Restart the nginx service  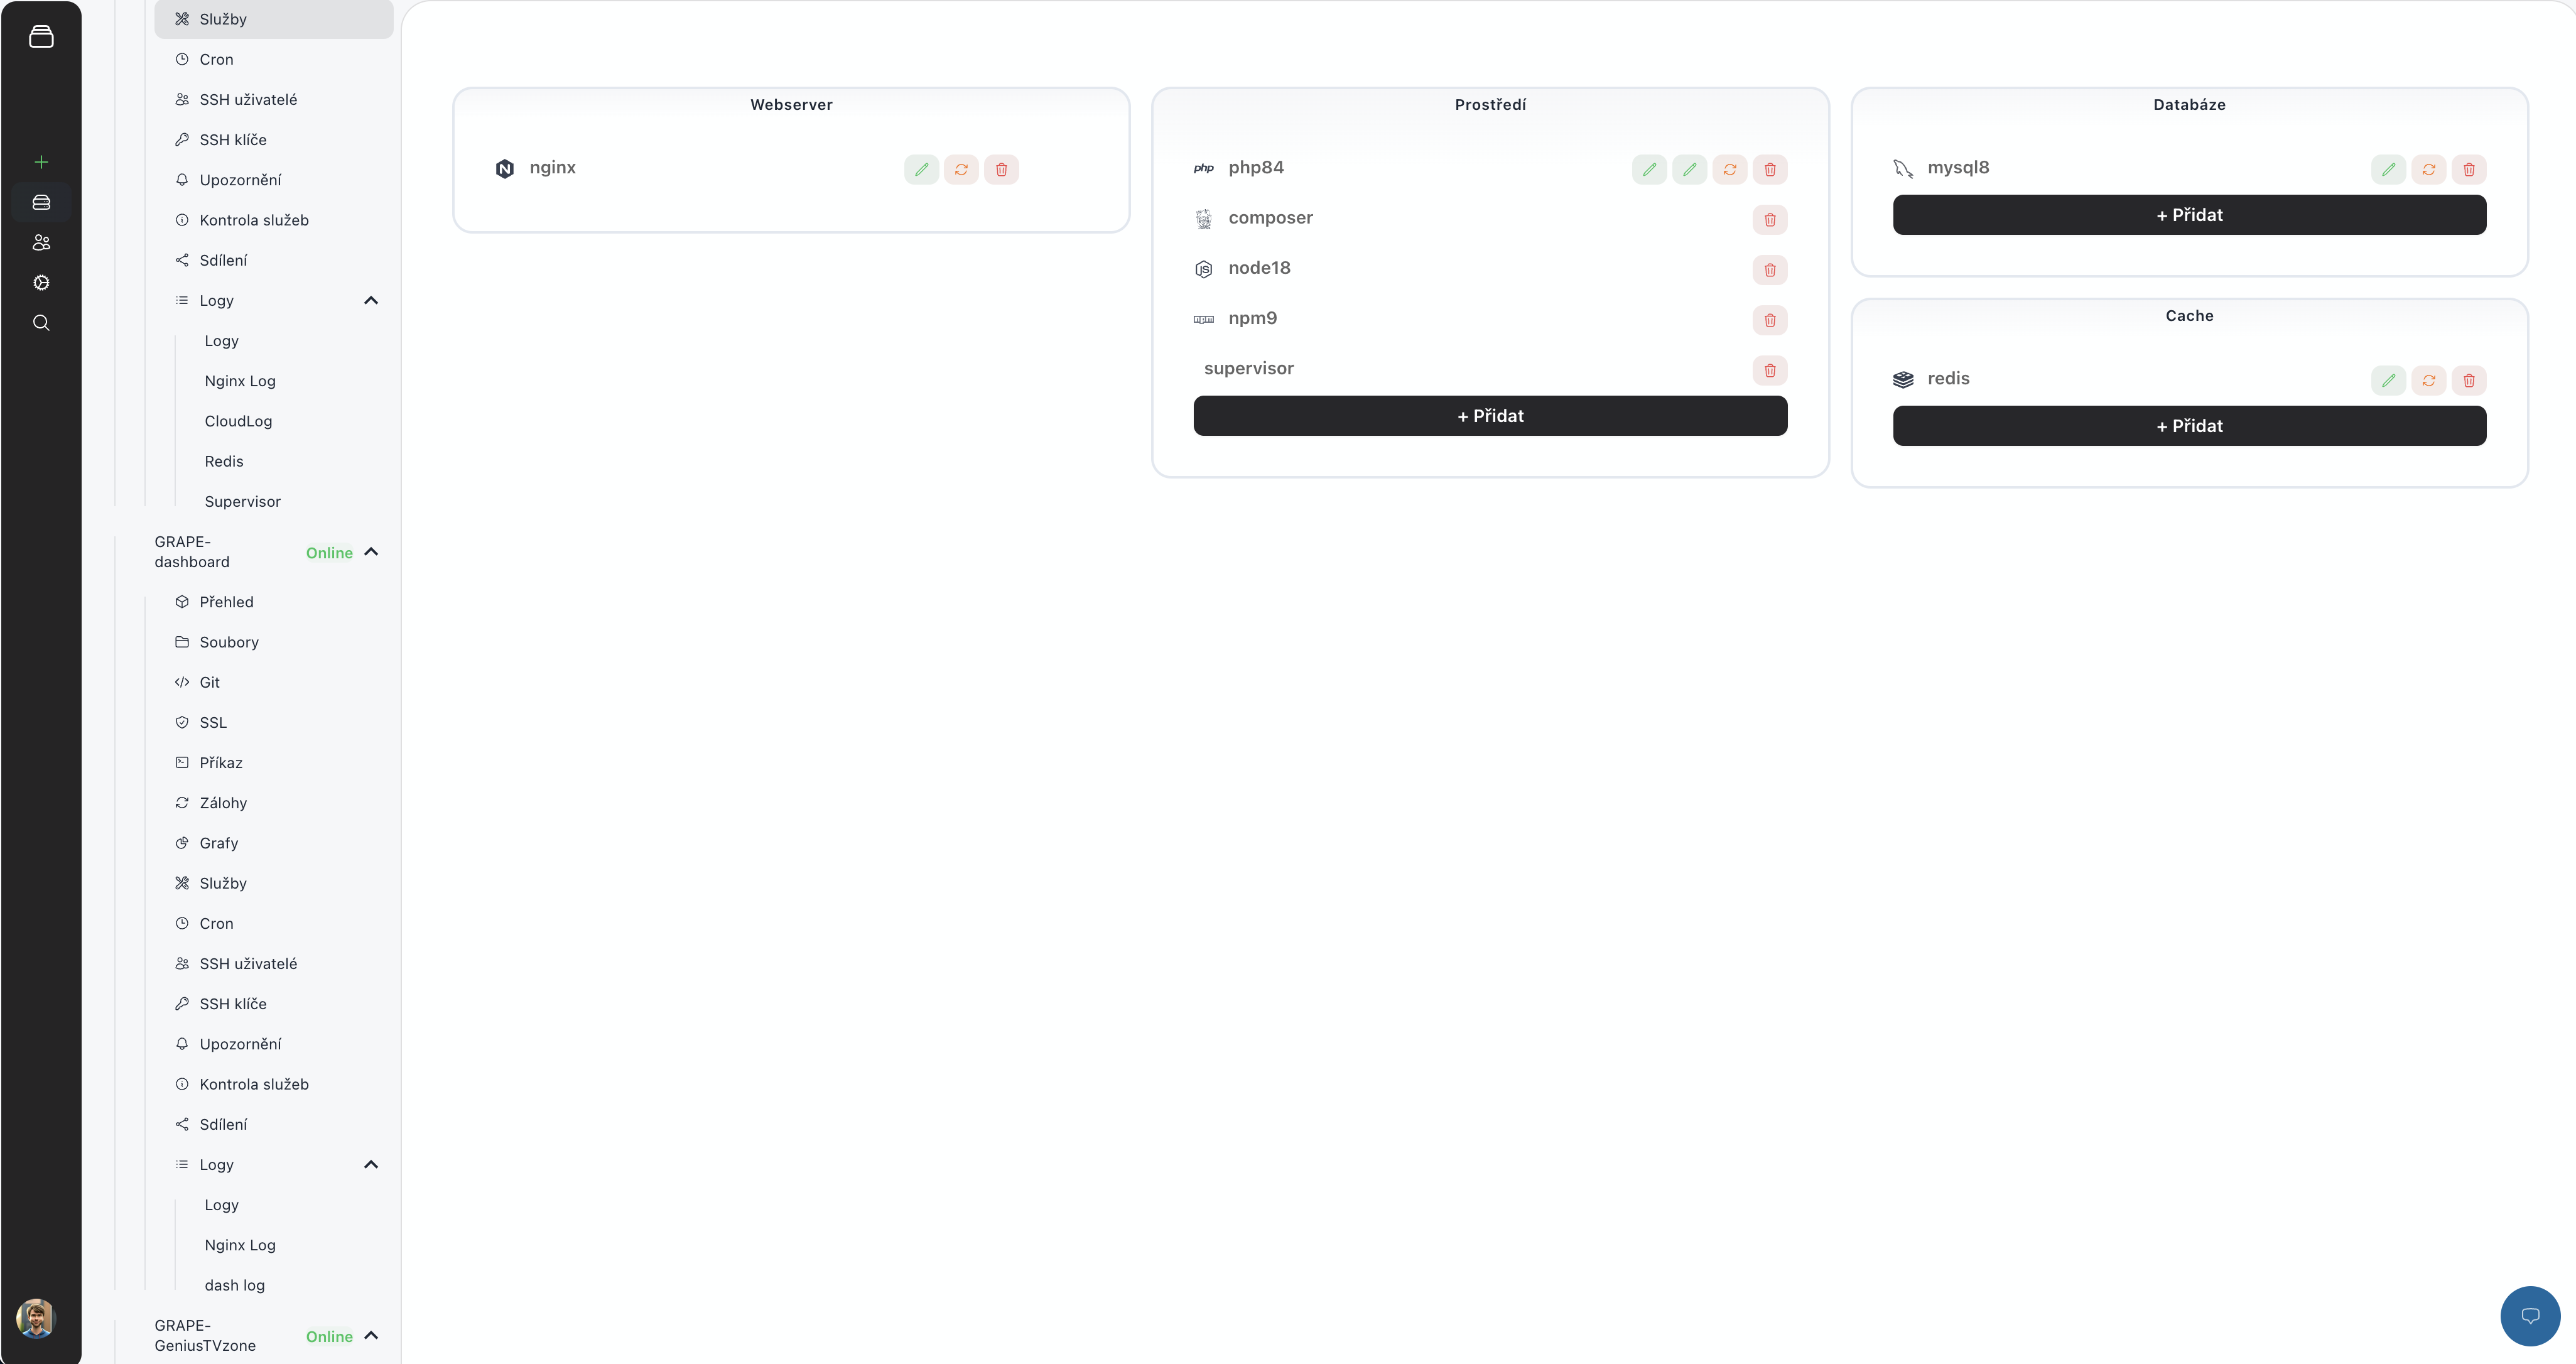tap(961, 169)
